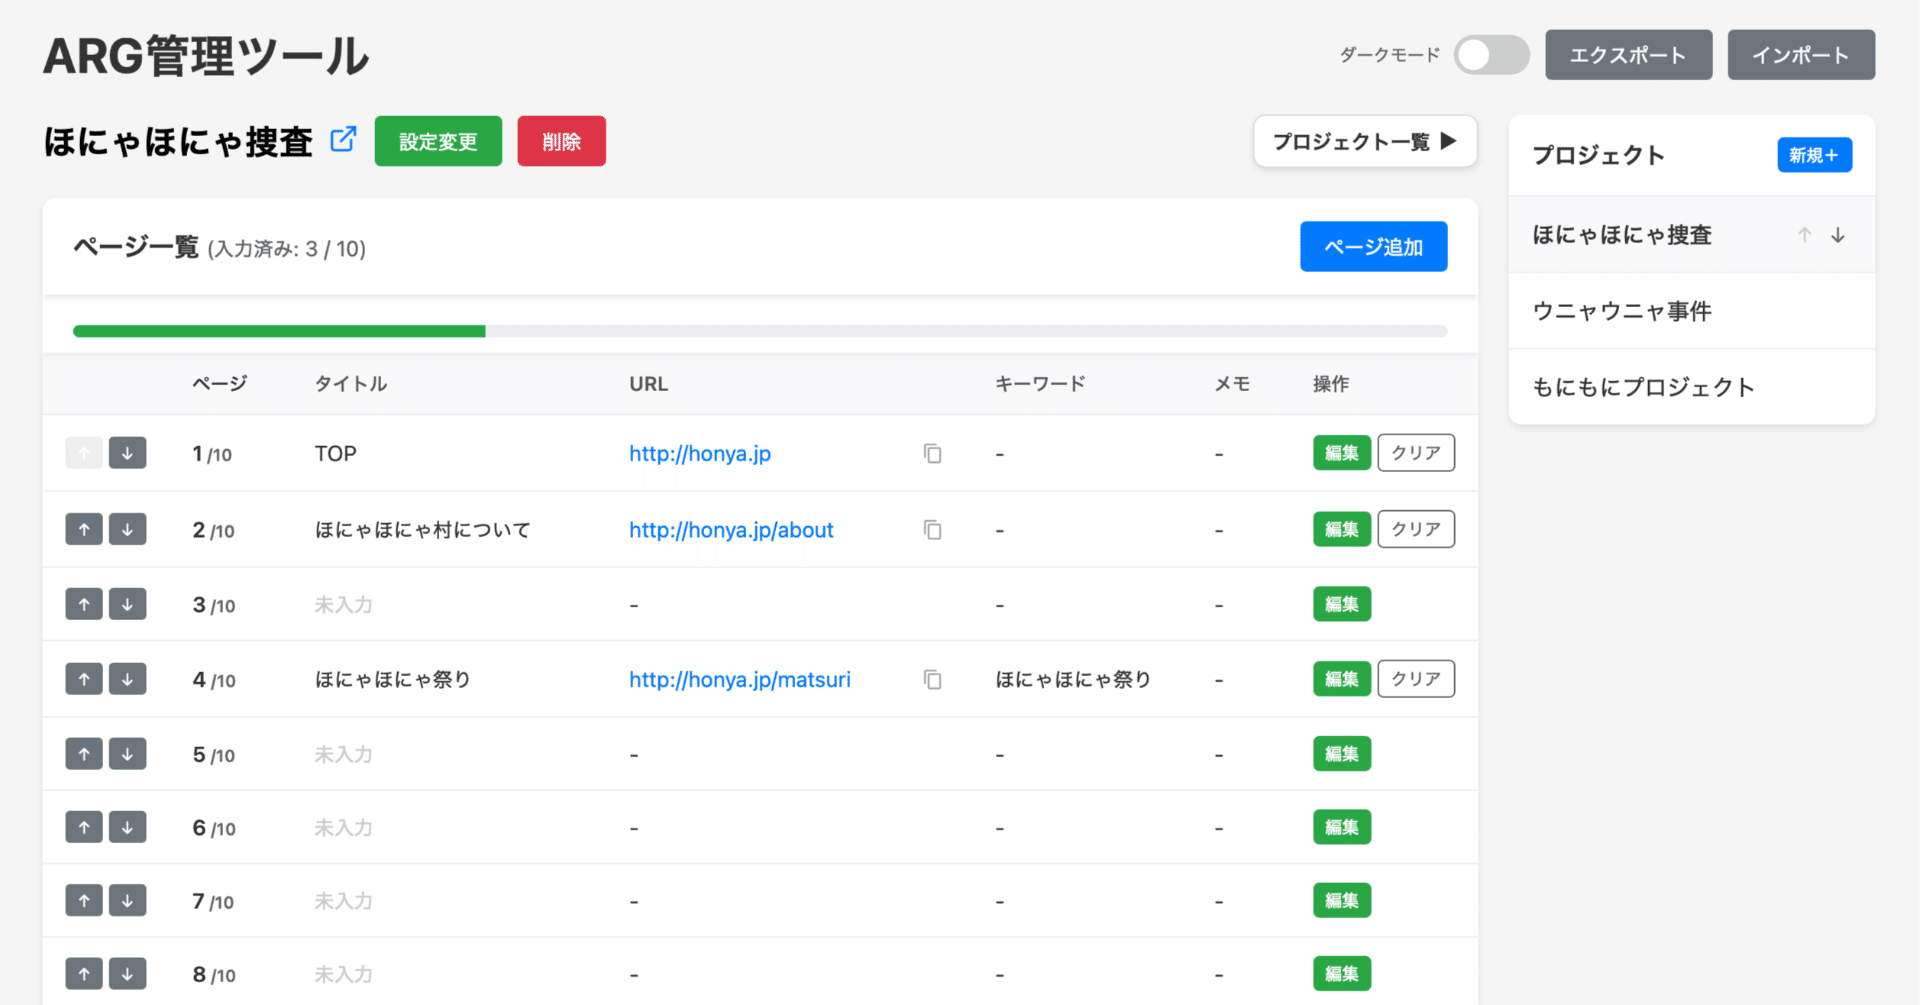Move page 5/10 row down
Screen dimensions: 1920x1005
pyautogui.click(x=127, y=754)
